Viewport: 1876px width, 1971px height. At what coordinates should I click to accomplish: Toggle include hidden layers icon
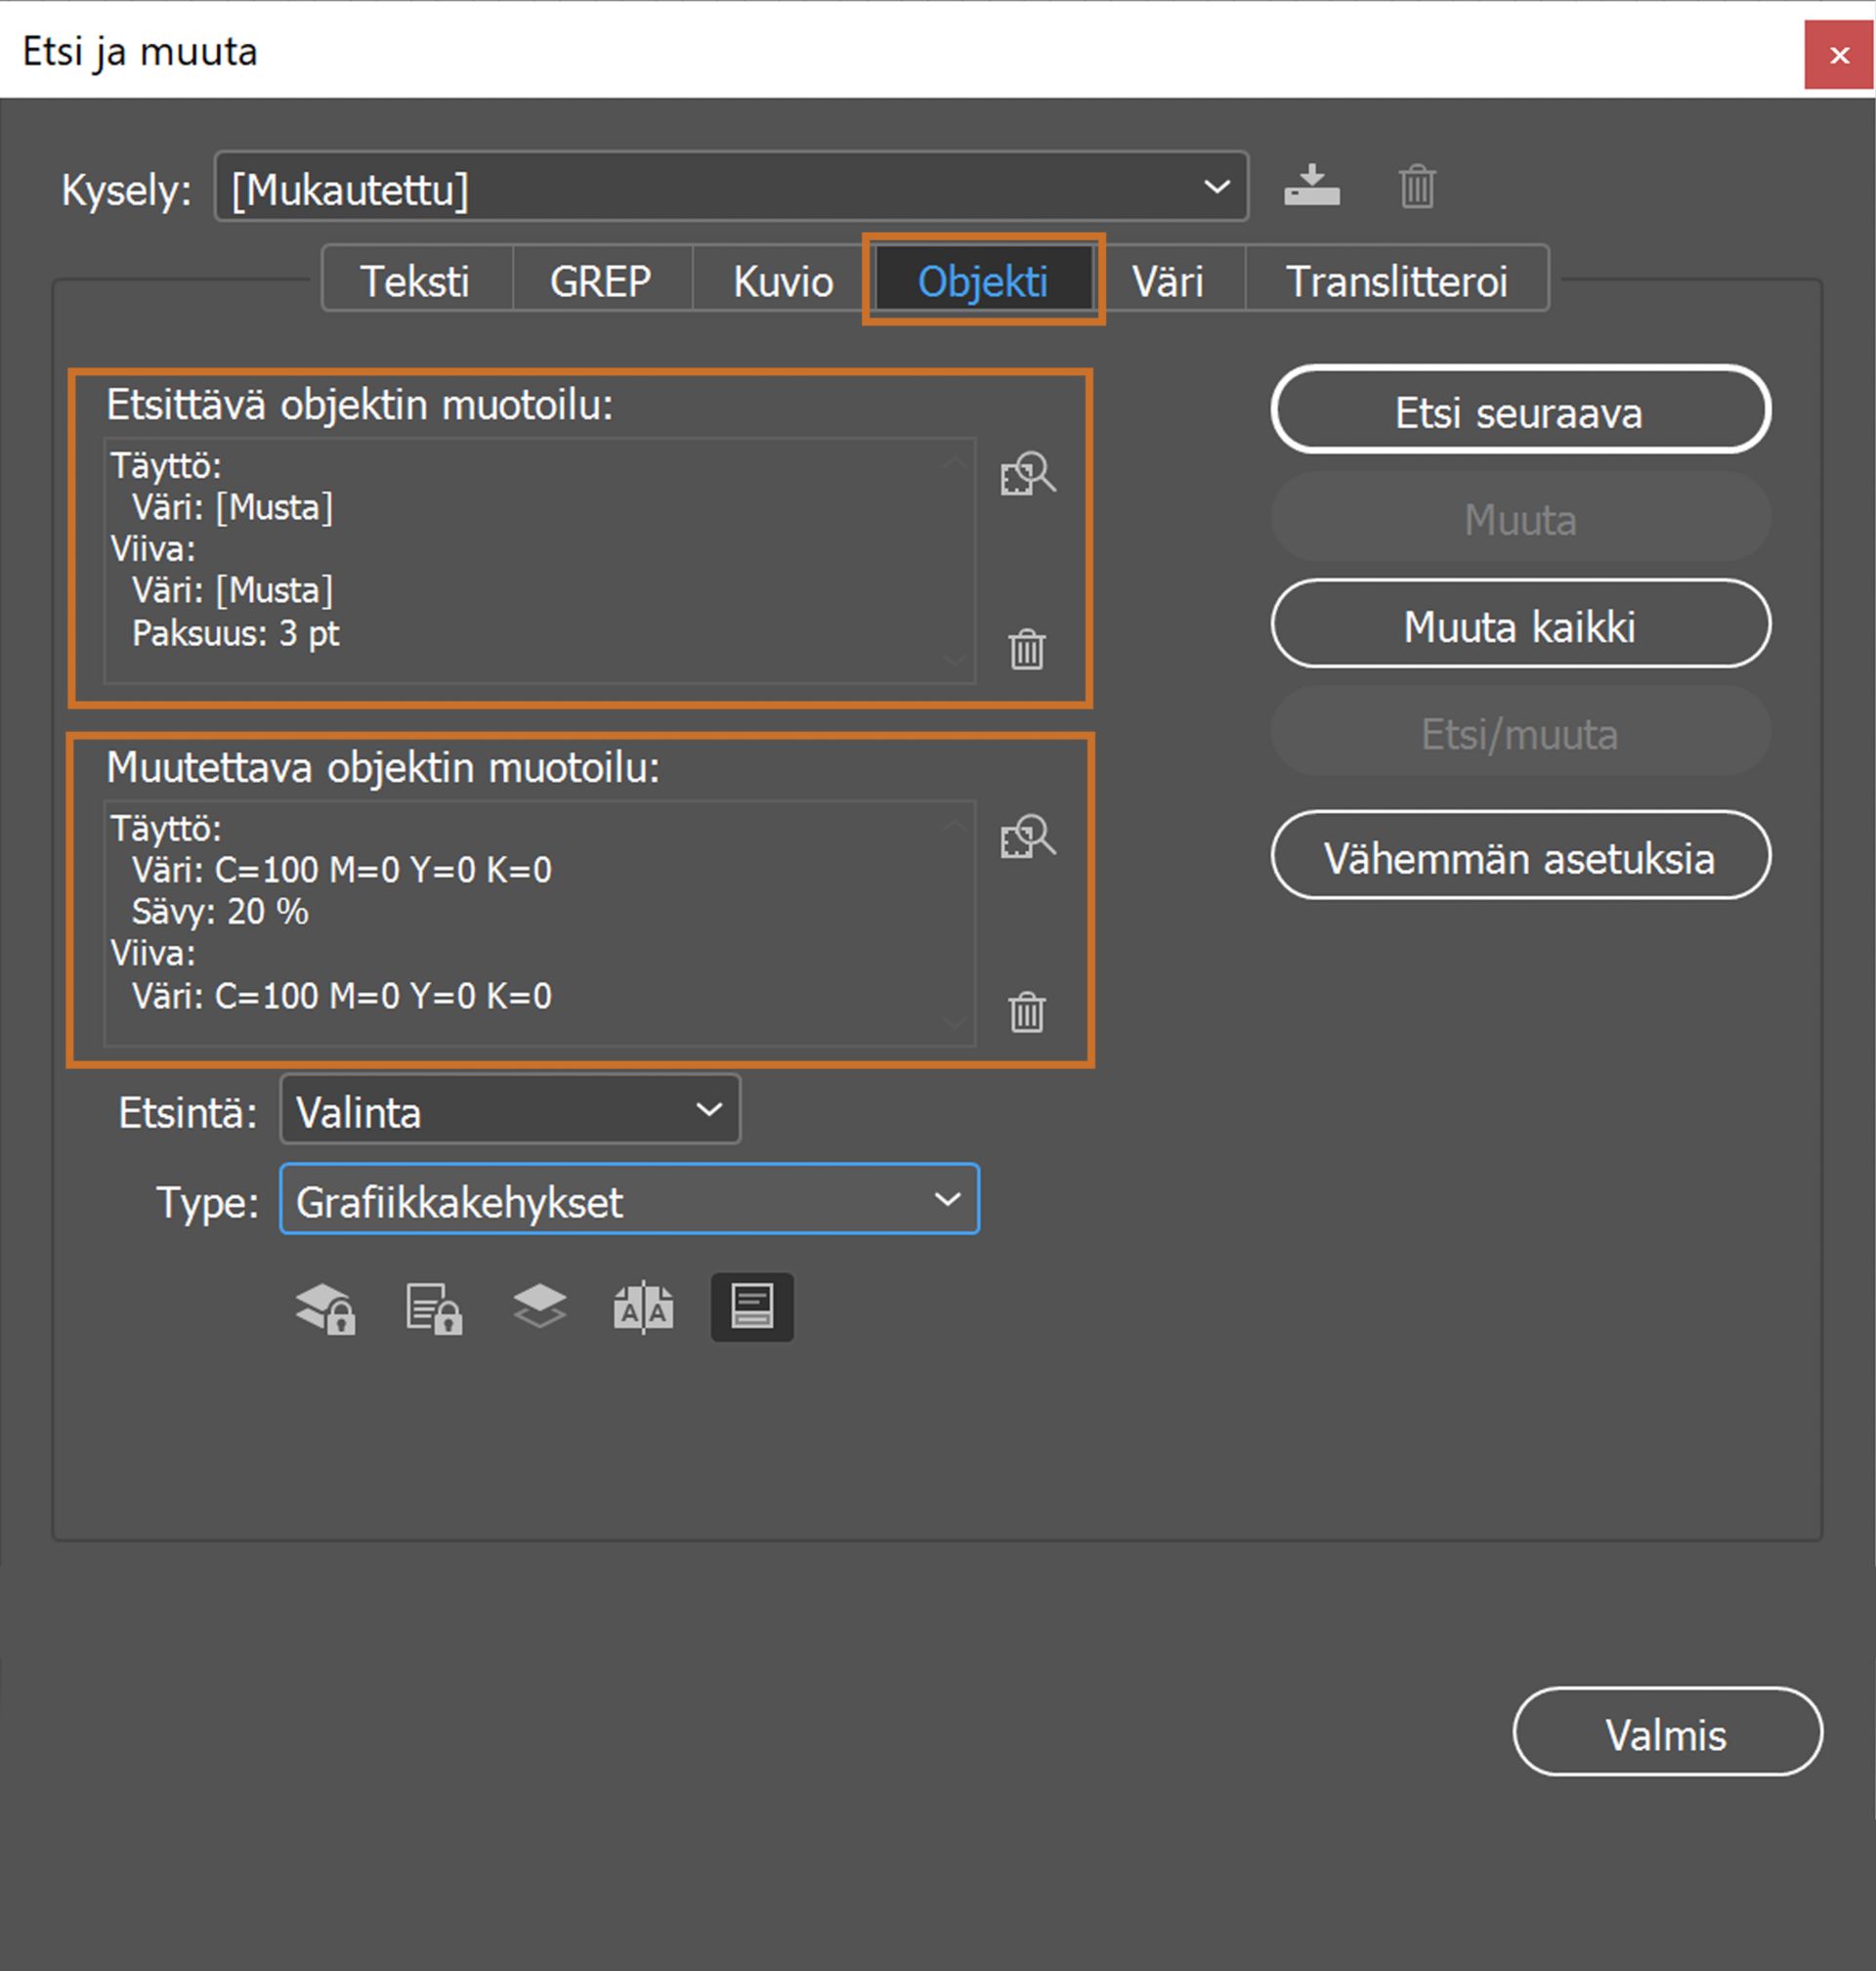[539, 1307]
